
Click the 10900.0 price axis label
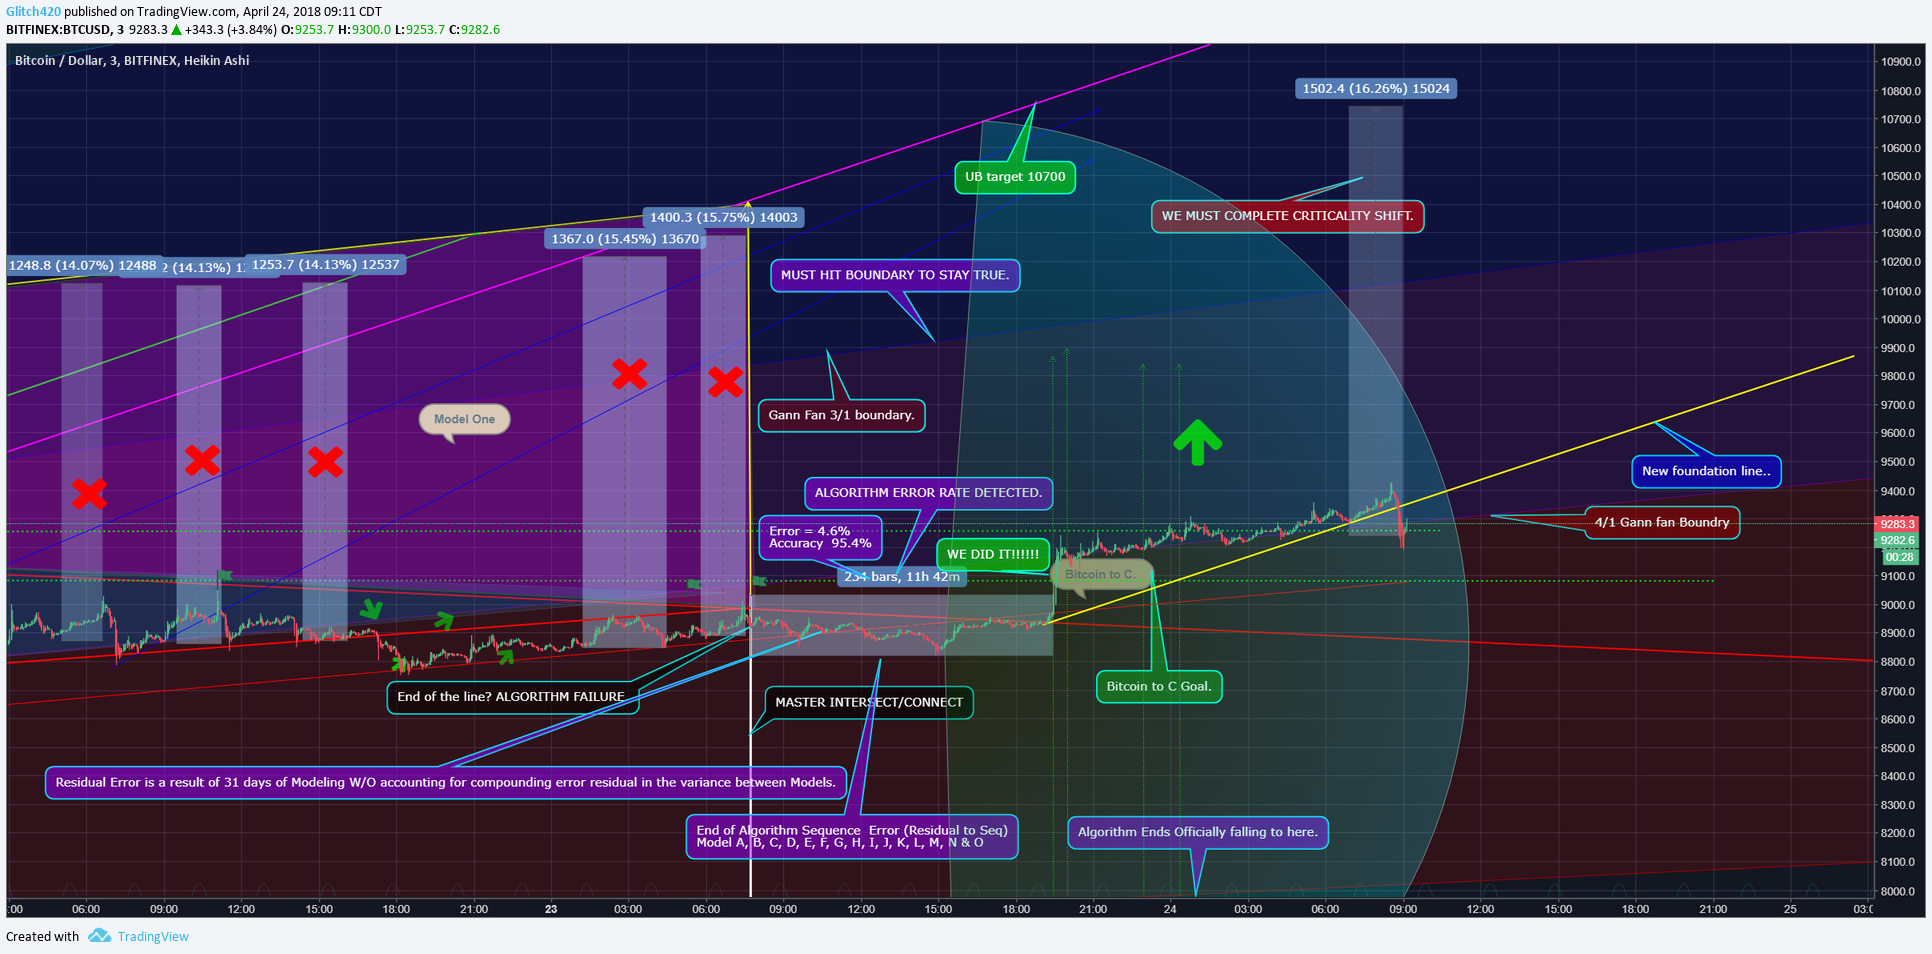(1900, 62)
